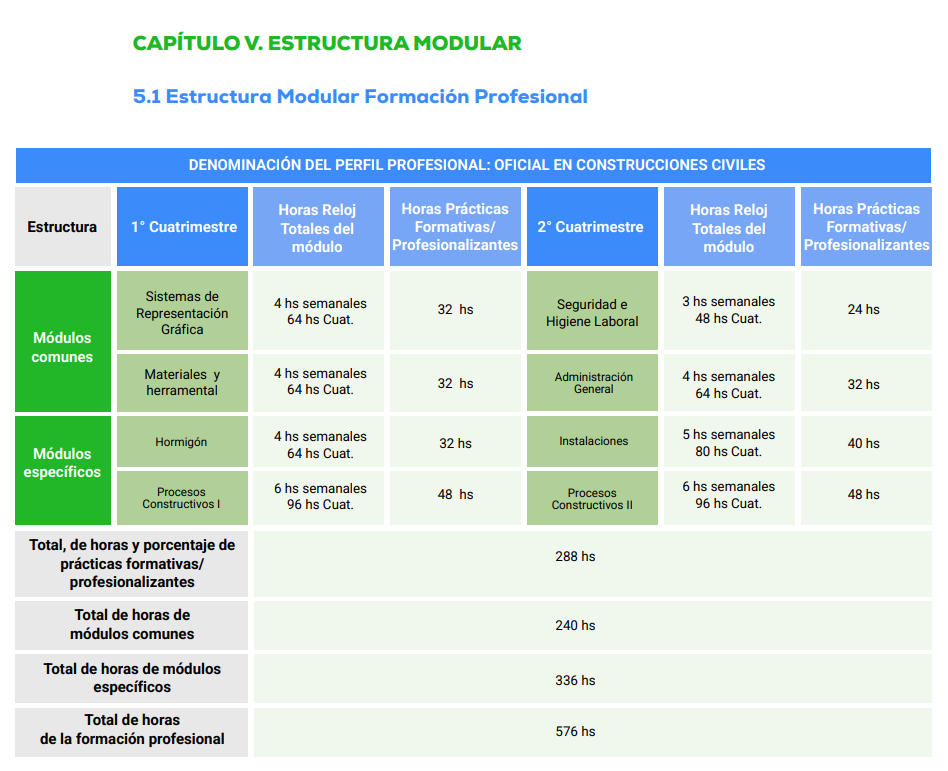The image size is (948, 771).
Task: Select the "48 hs" practice hours for Procesos Constructivos I
Action: coord(455,494)
